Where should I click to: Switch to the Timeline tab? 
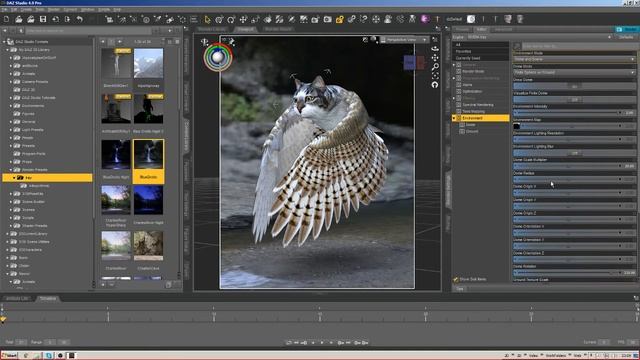[48, 298]
